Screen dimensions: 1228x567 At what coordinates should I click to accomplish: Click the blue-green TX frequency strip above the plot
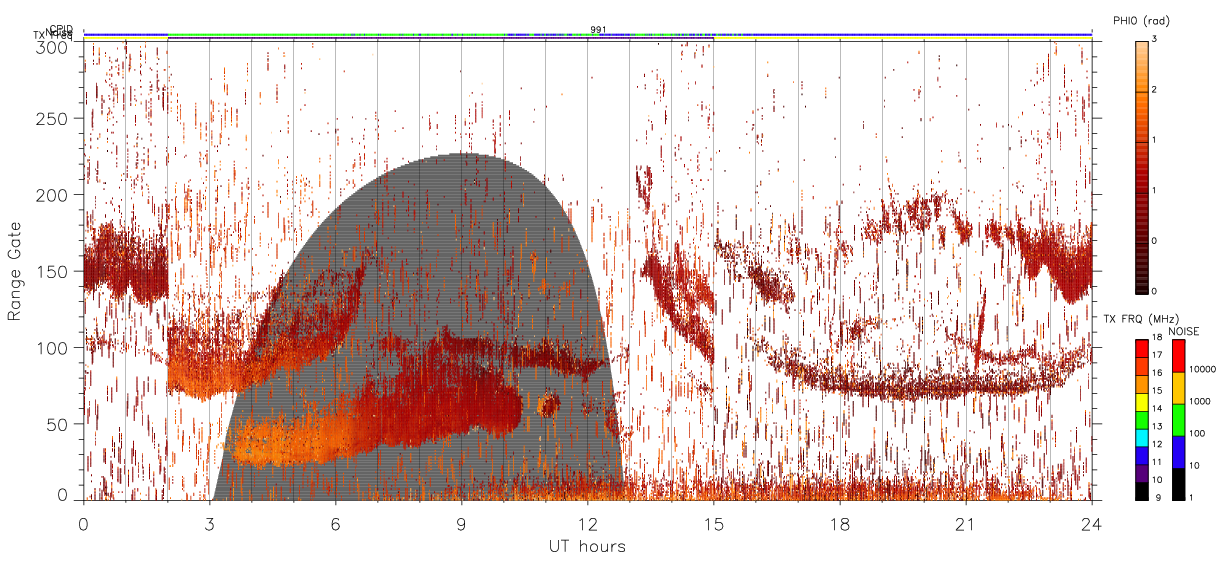[587, 34]
